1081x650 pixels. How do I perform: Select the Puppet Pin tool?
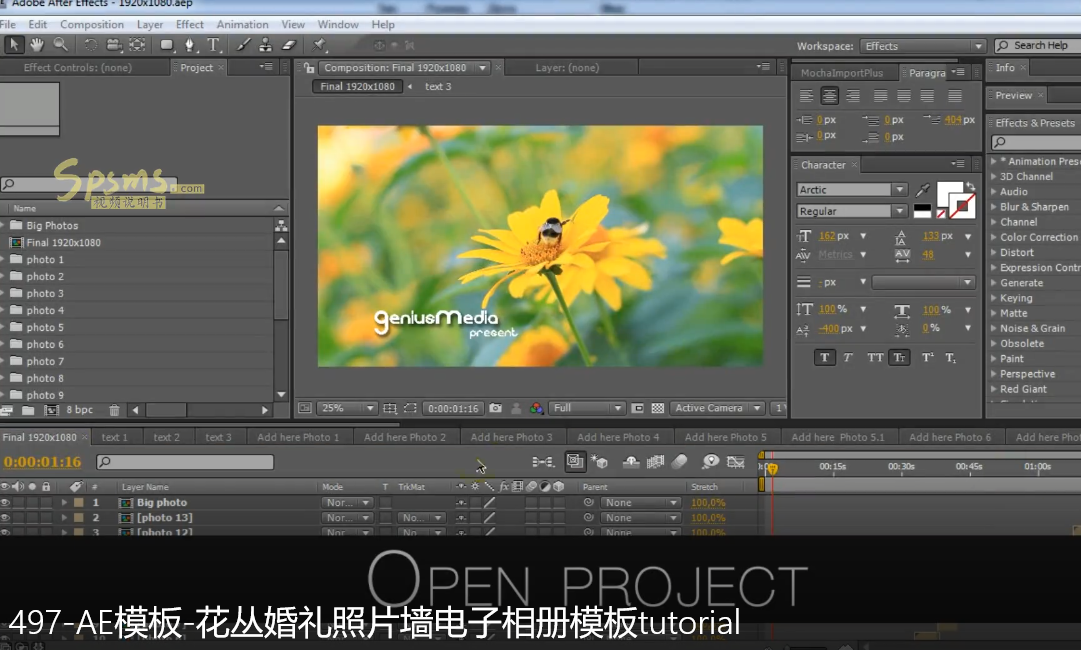coord(319,45)
